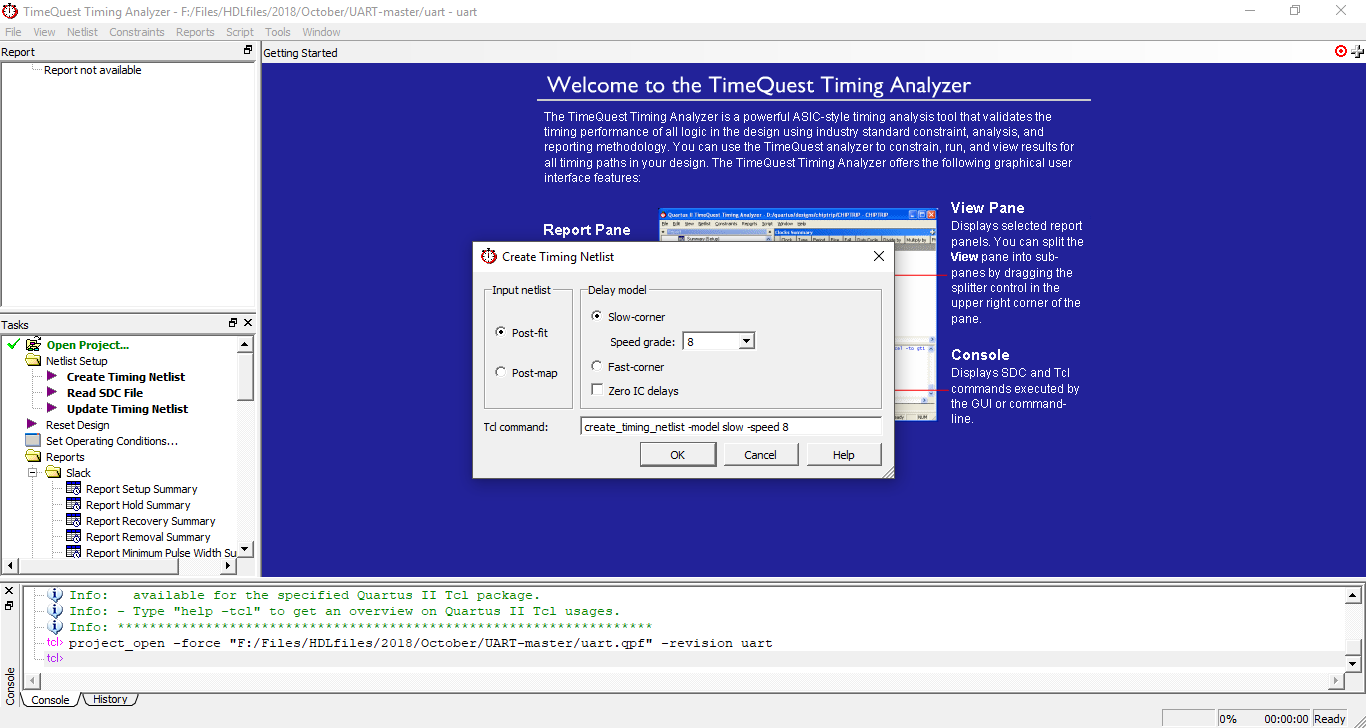The width and height of the screenshot is (1366, 728).
Task: Switch to the Console tab
Action: [x=51, y=700]
